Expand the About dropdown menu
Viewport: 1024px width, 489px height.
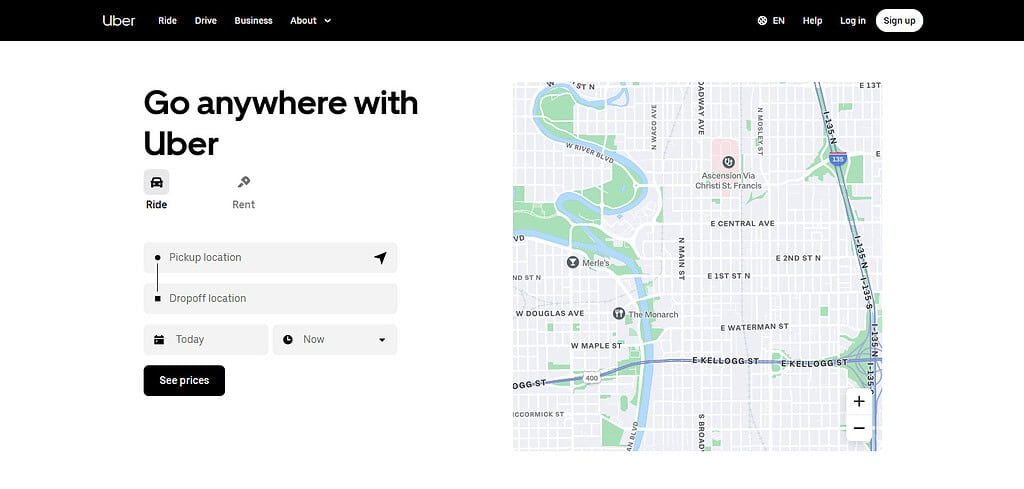tap(310, 20)
